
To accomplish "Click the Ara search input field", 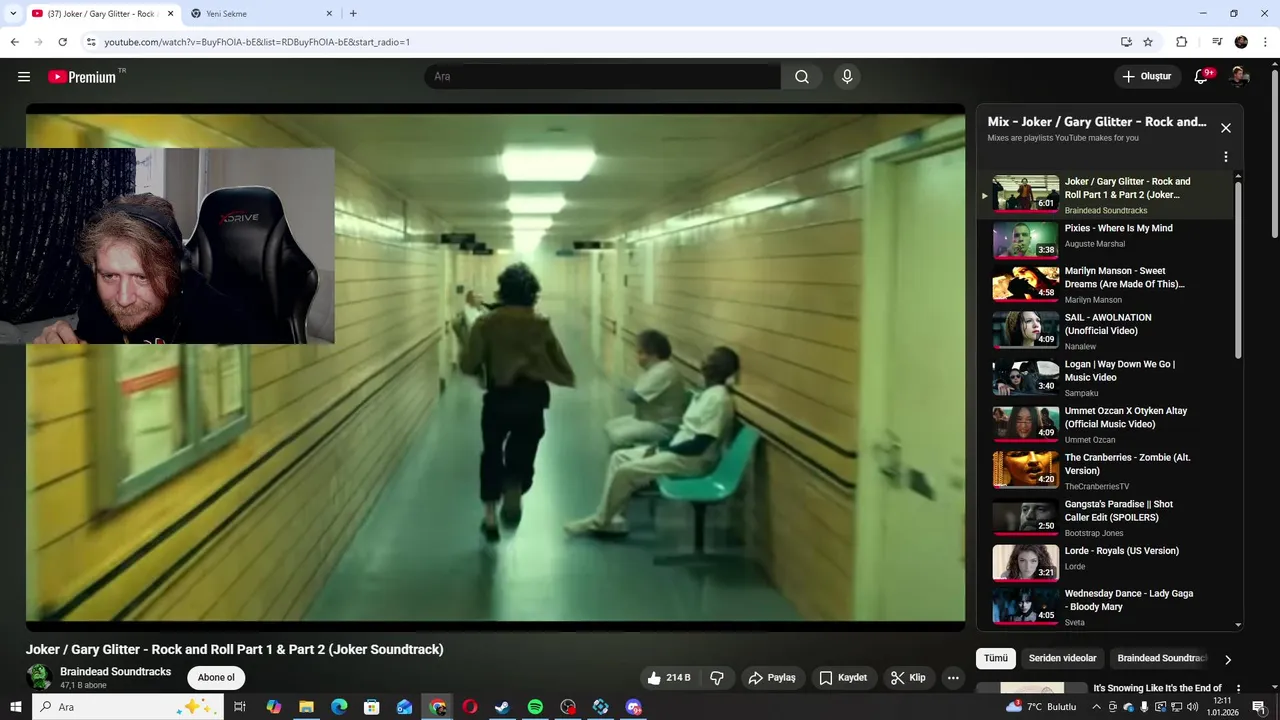I will (603, 77).
